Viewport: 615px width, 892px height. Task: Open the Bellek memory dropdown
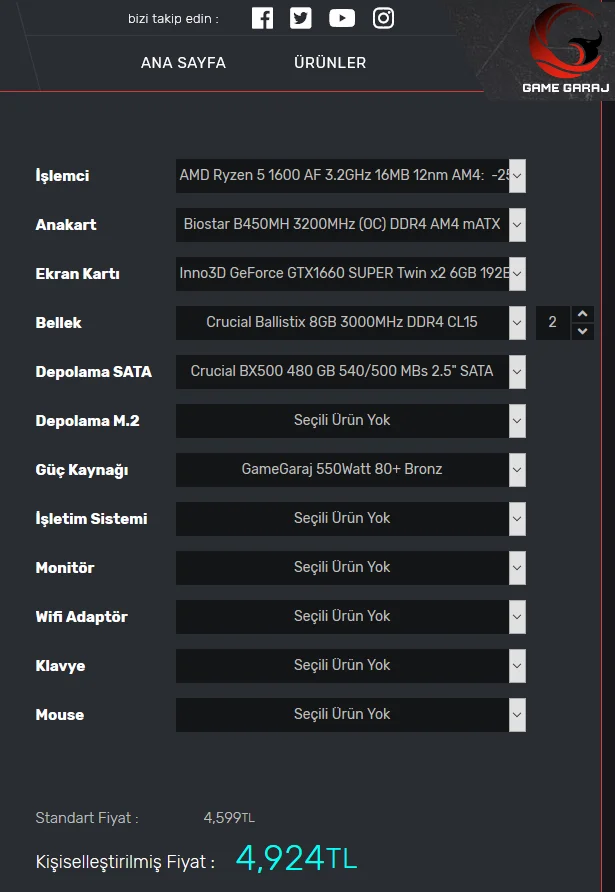(351, 322)
